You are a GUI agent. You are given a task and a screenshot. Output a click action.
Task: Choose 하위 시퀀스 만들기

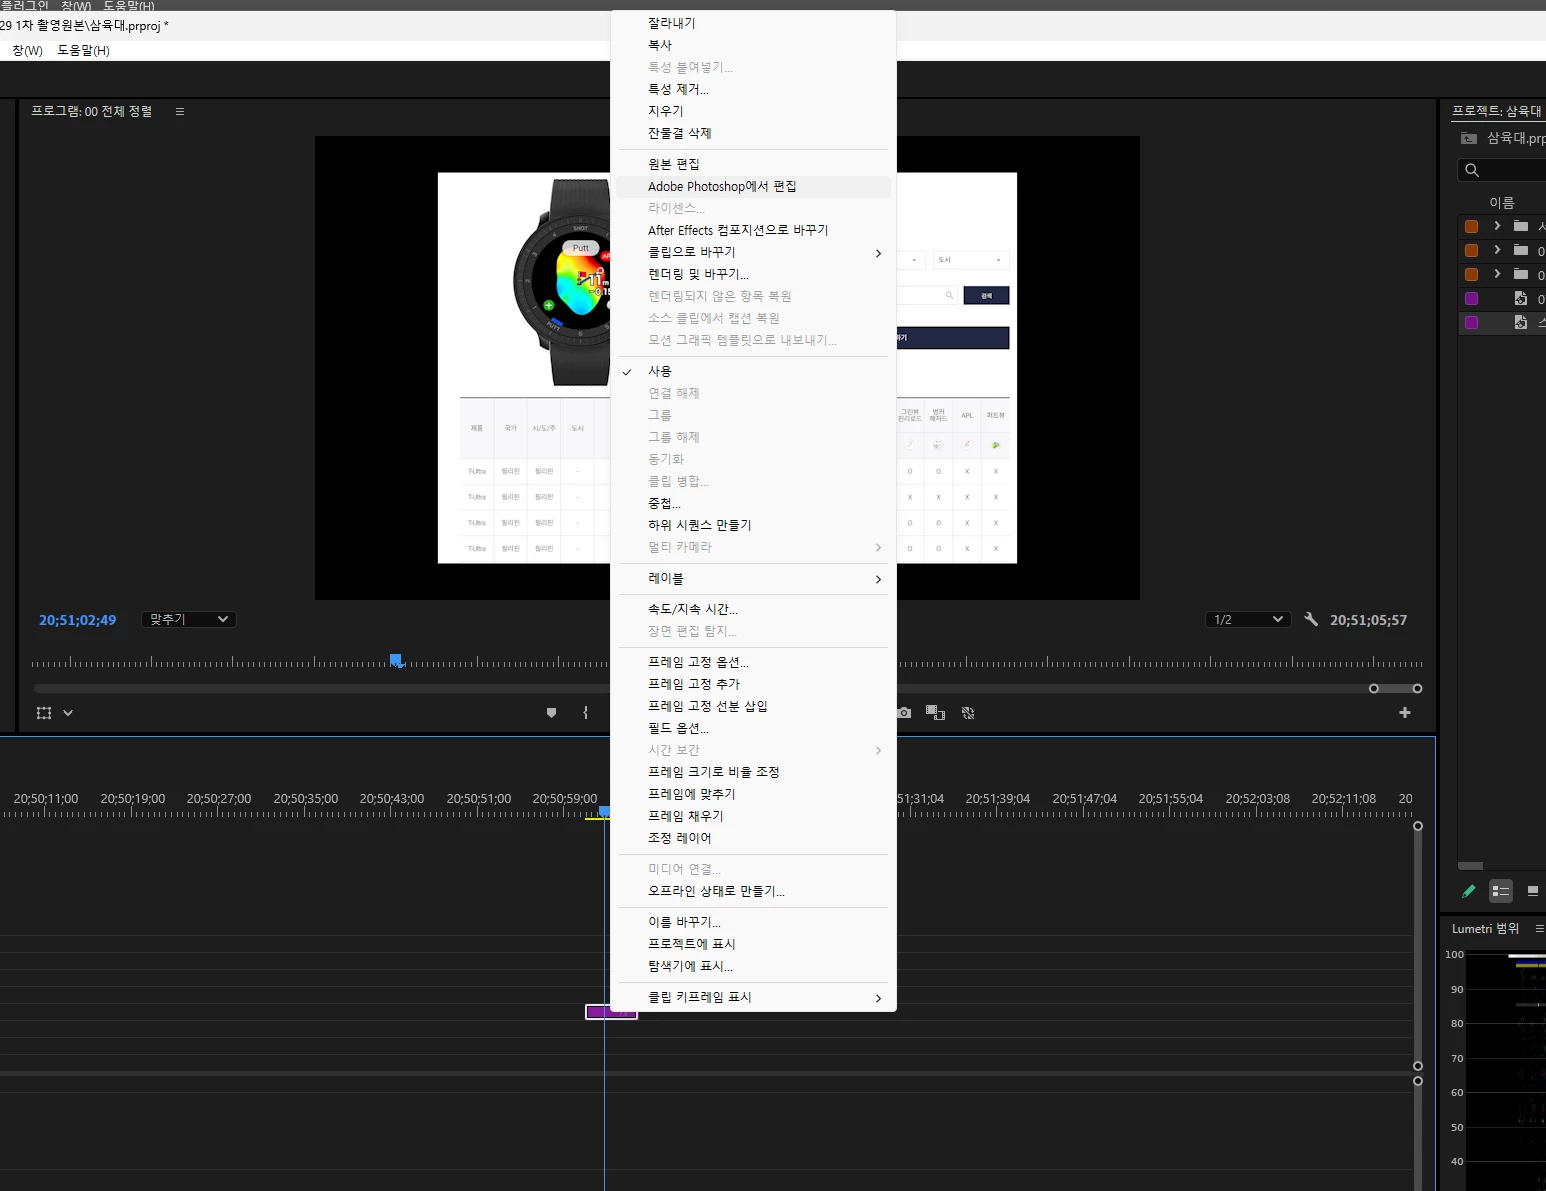tap(753, 525)
